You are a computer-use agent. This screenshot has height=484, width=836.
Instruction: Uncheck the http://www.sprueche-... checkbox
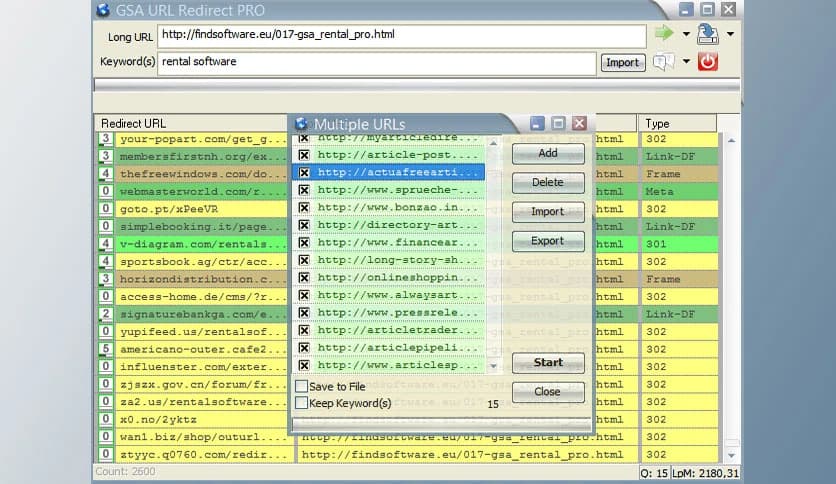click(304, 190)
